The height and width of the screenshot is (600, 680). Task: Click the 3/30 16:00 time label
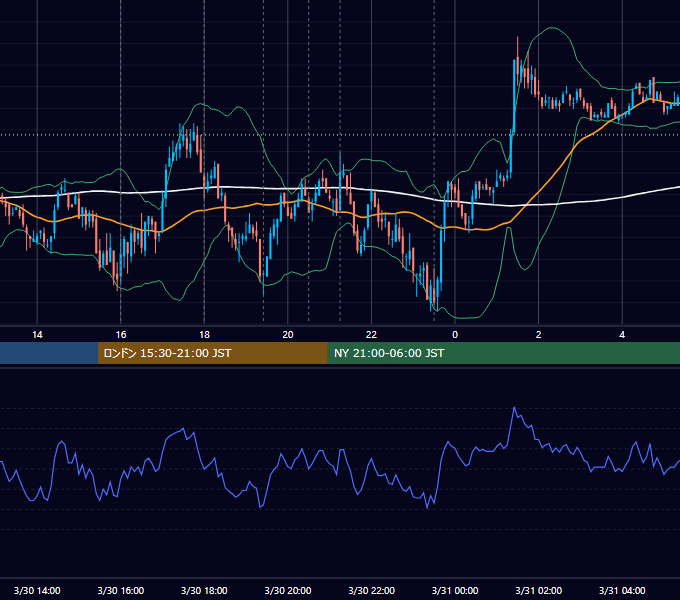(121, 590)
